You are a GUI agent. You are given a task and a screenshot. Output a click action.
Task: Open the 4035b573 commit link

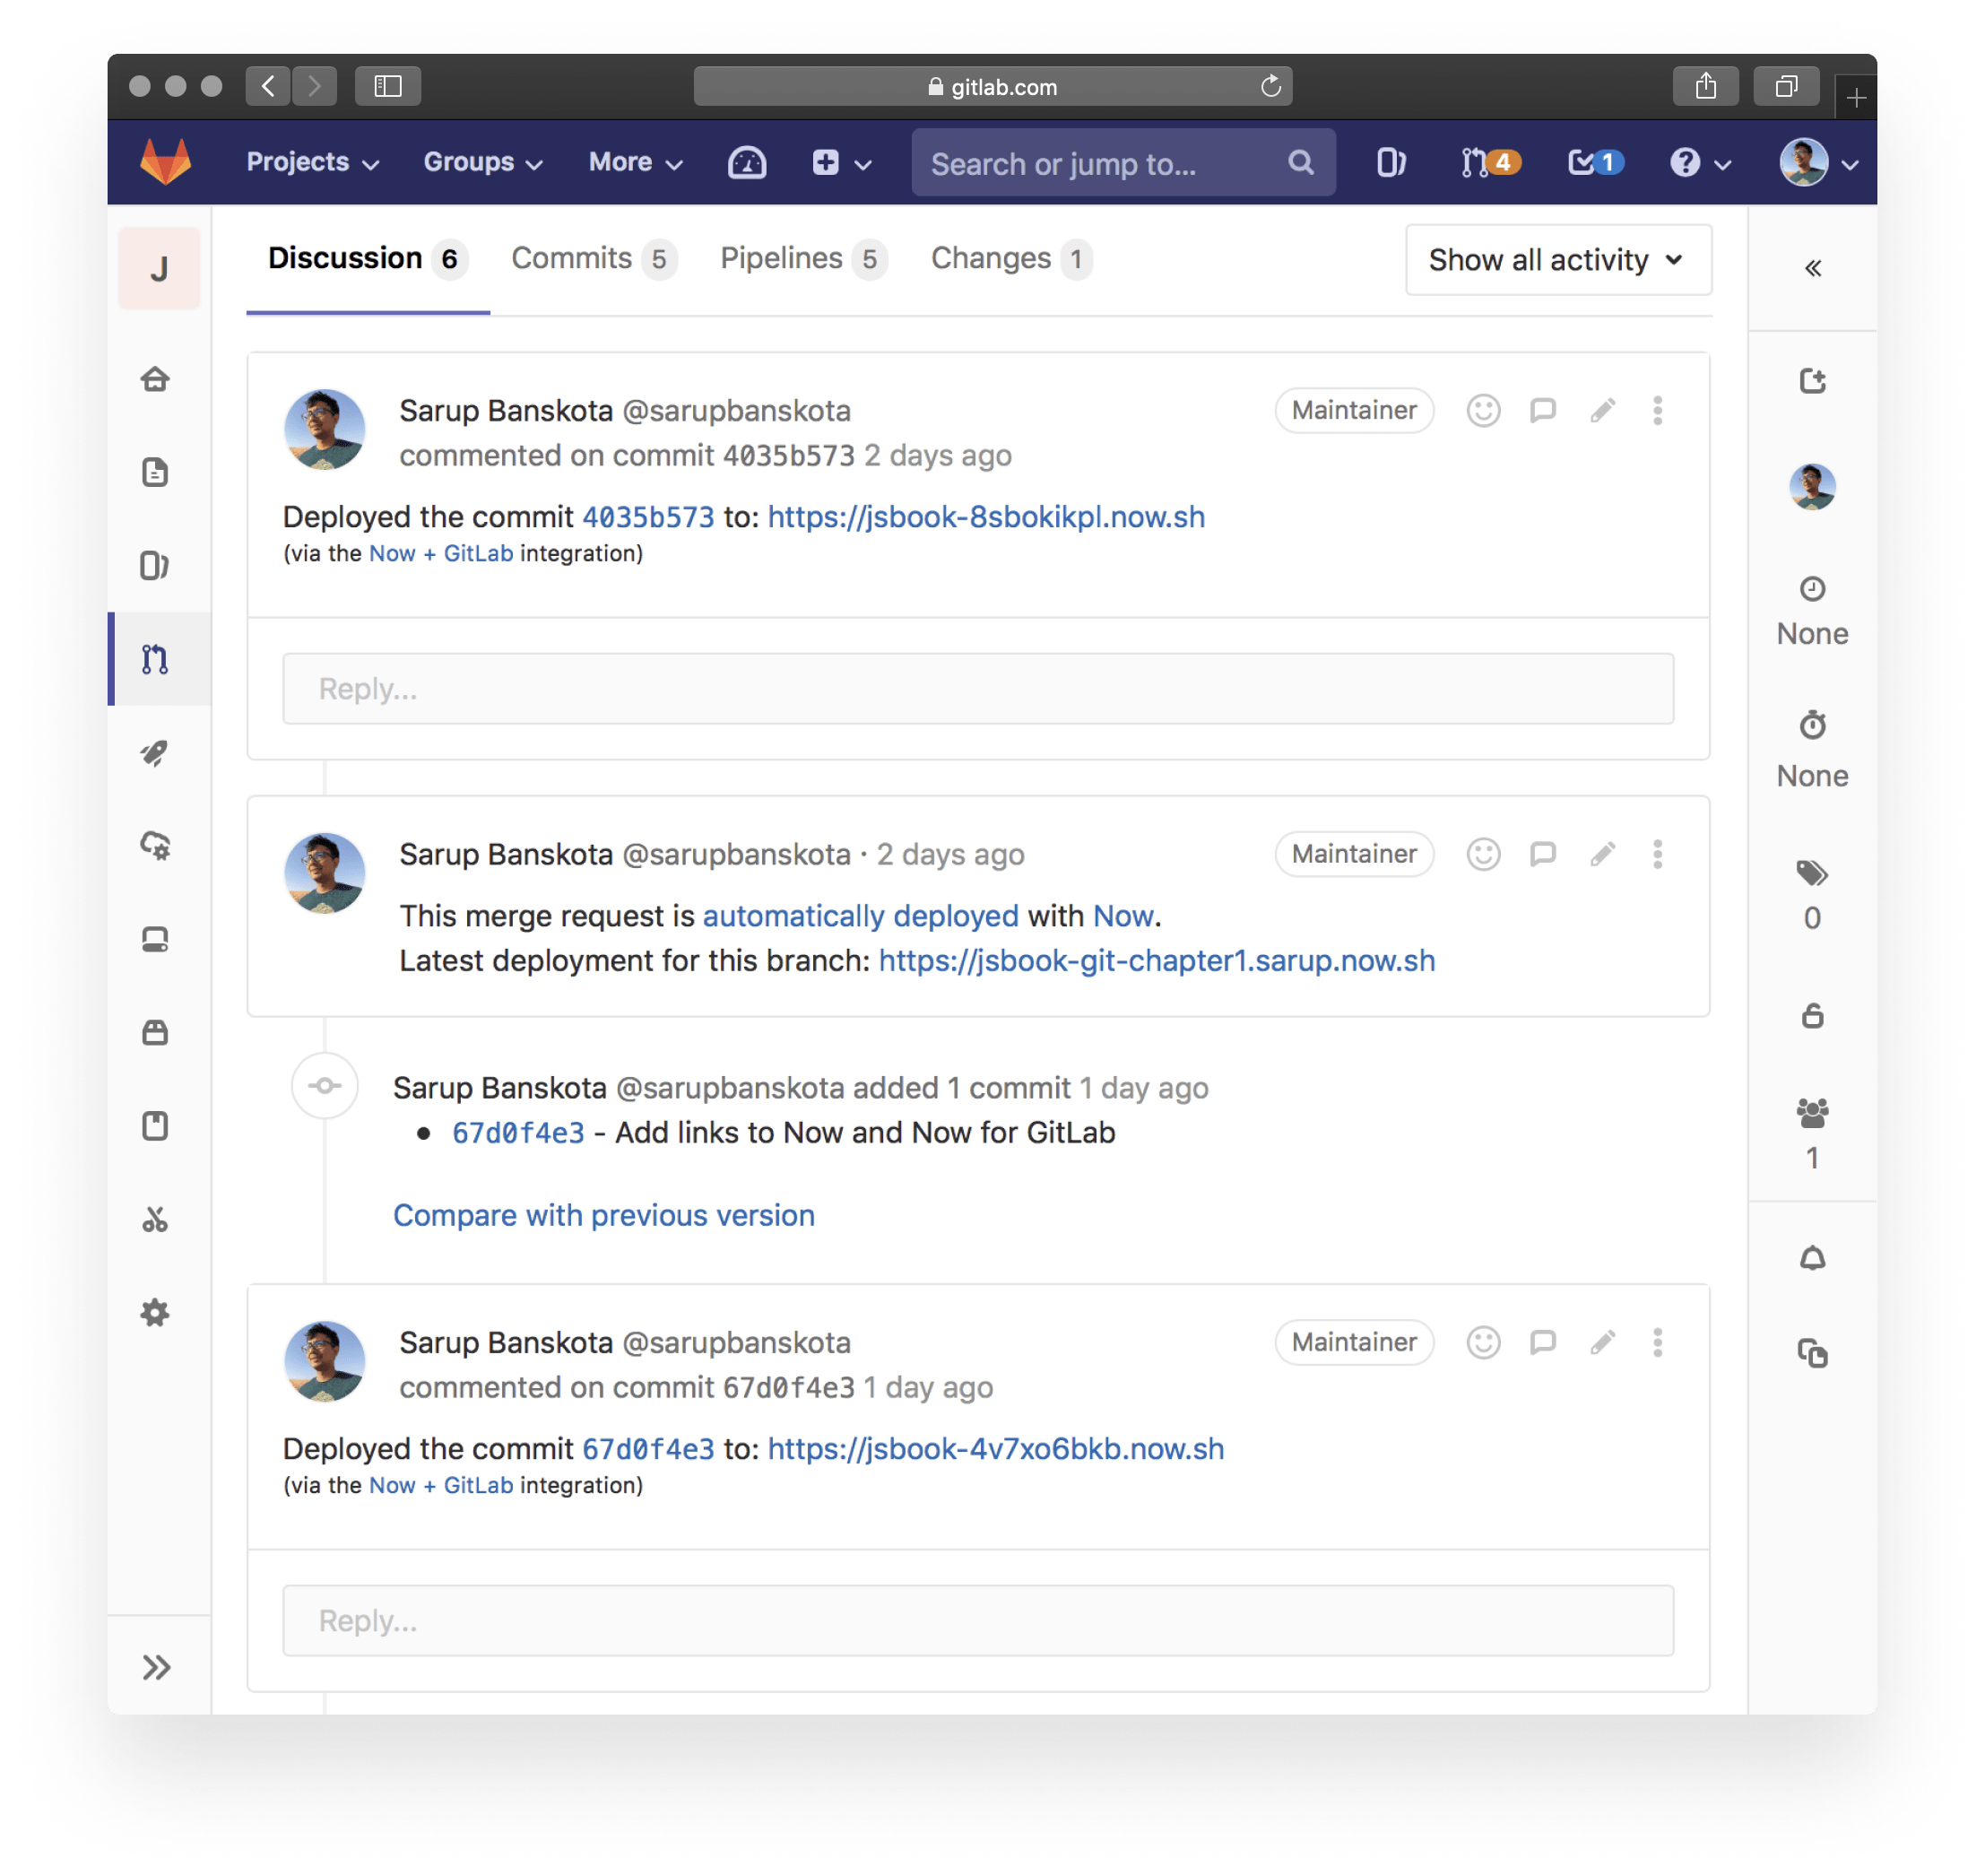pos(648,517)
